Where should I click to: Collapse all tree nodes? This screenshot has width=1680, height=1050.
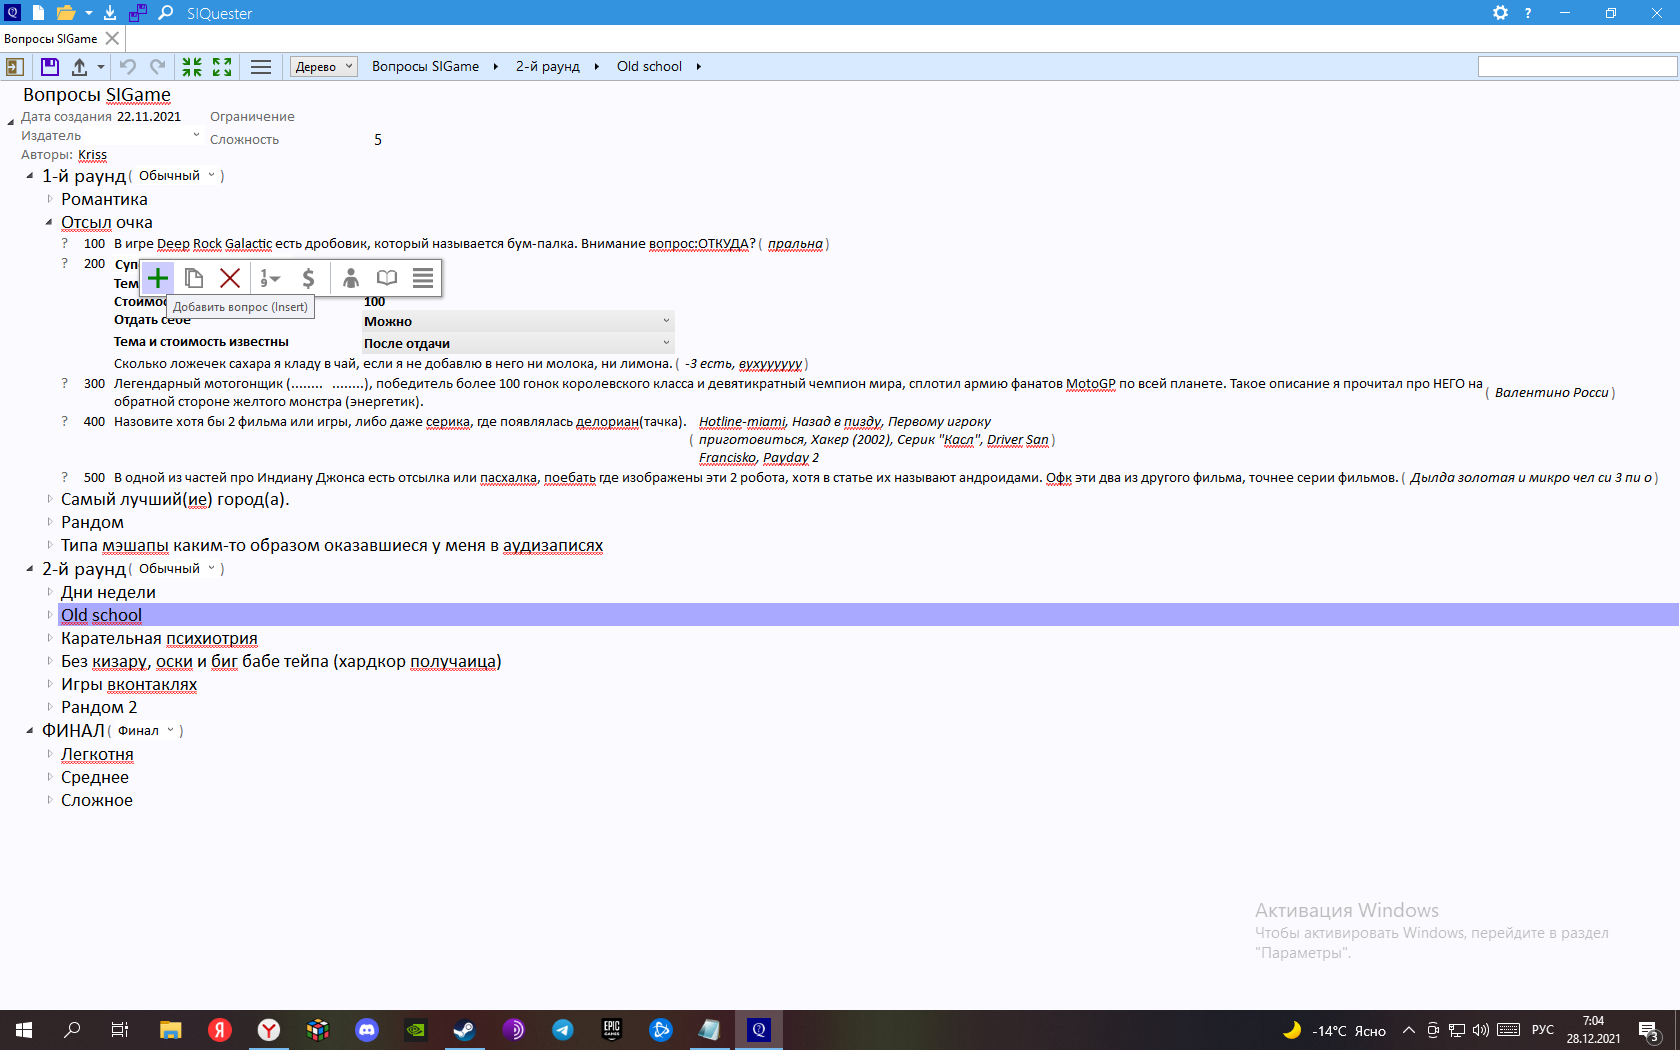click(x=192, y=67)
